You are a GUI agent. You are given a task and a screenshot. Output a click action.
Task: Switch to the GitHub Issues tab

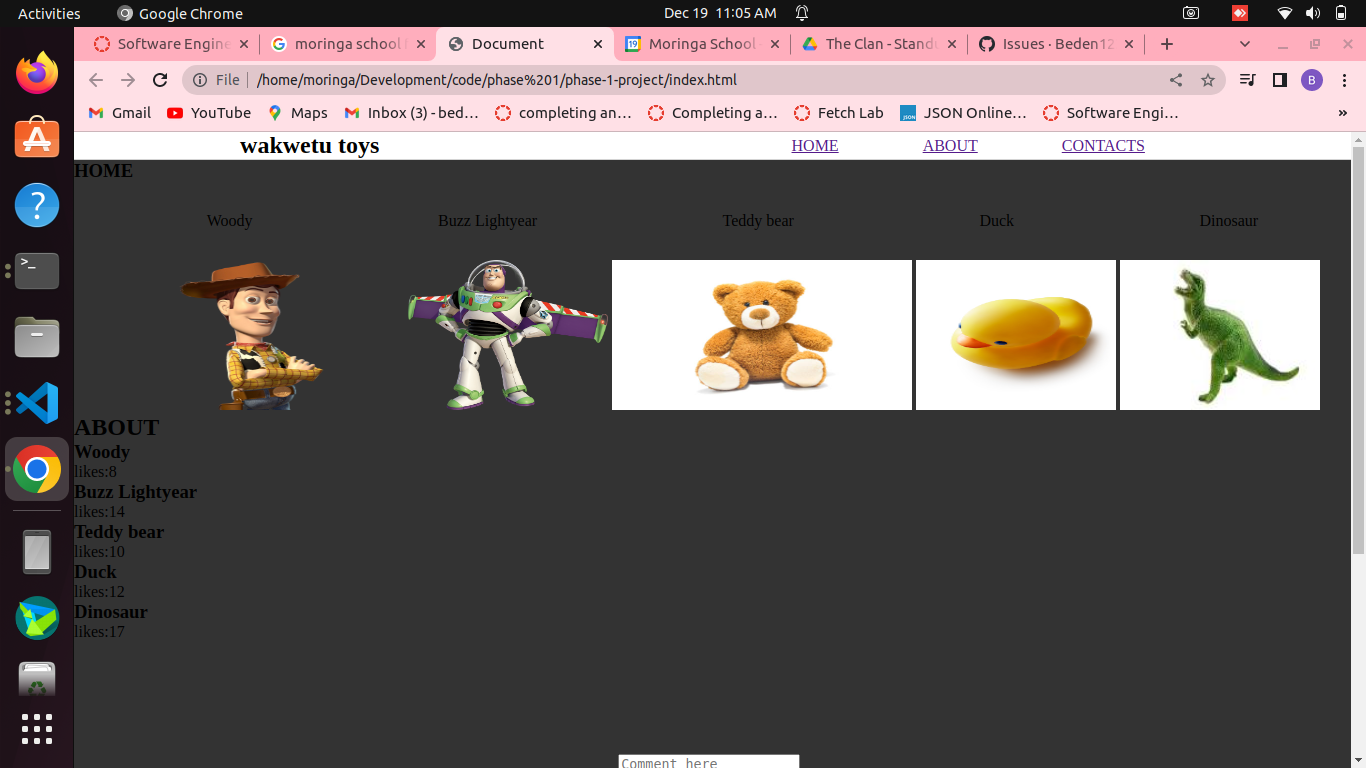tap(1057, 44)
